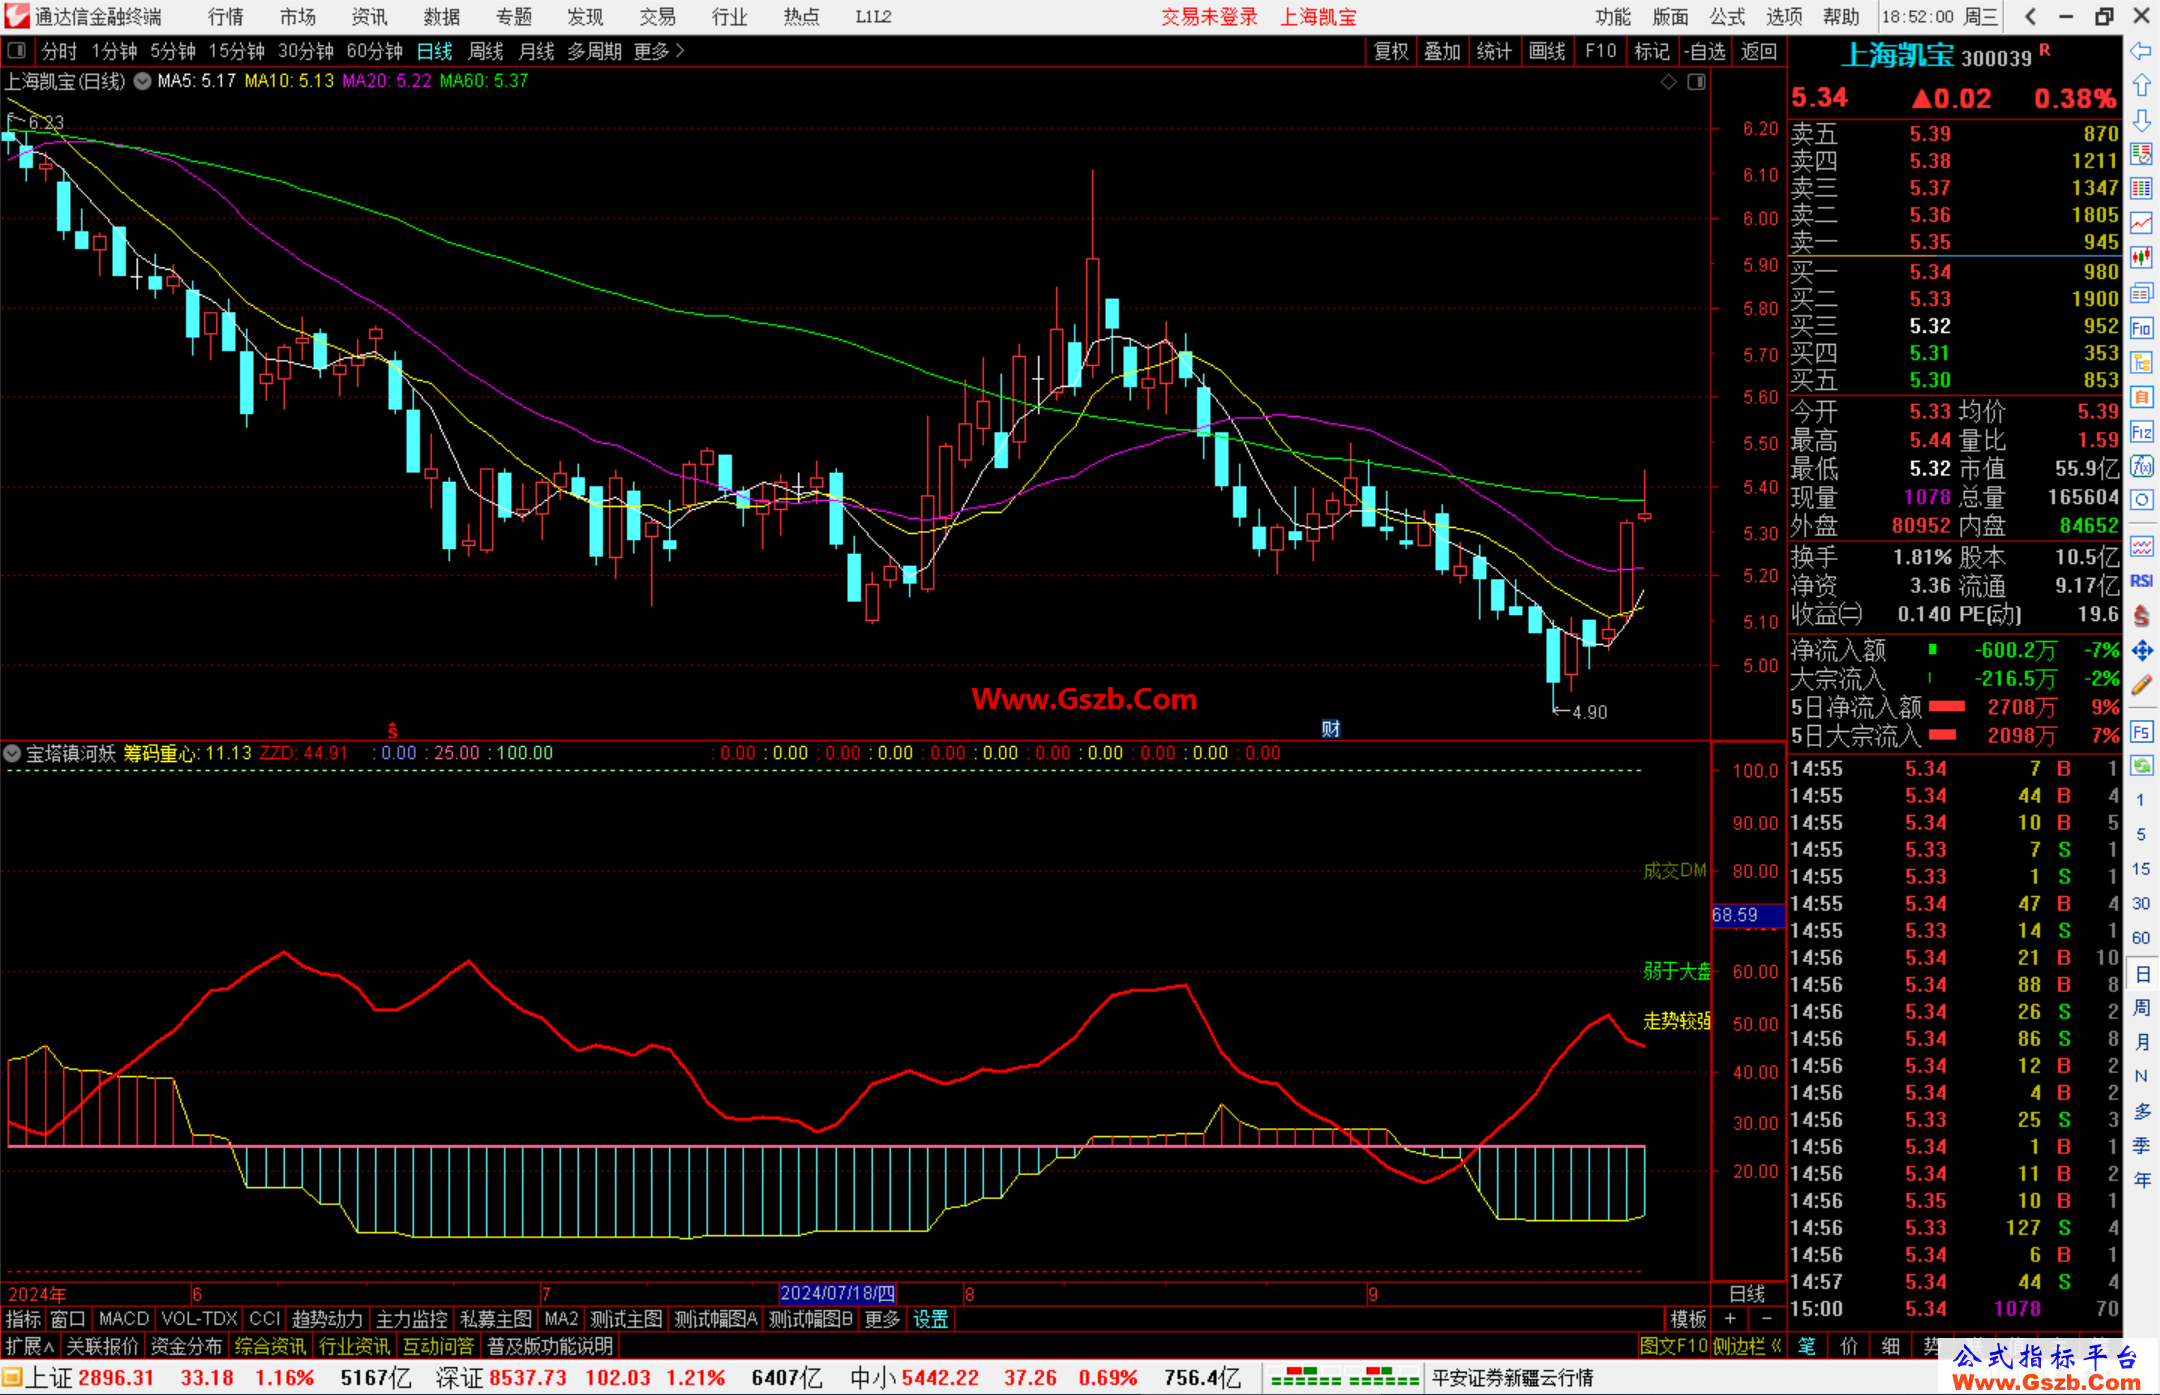Switch to 分时 chart period
Viewport: 2160px width, 1395px height.
59,51
